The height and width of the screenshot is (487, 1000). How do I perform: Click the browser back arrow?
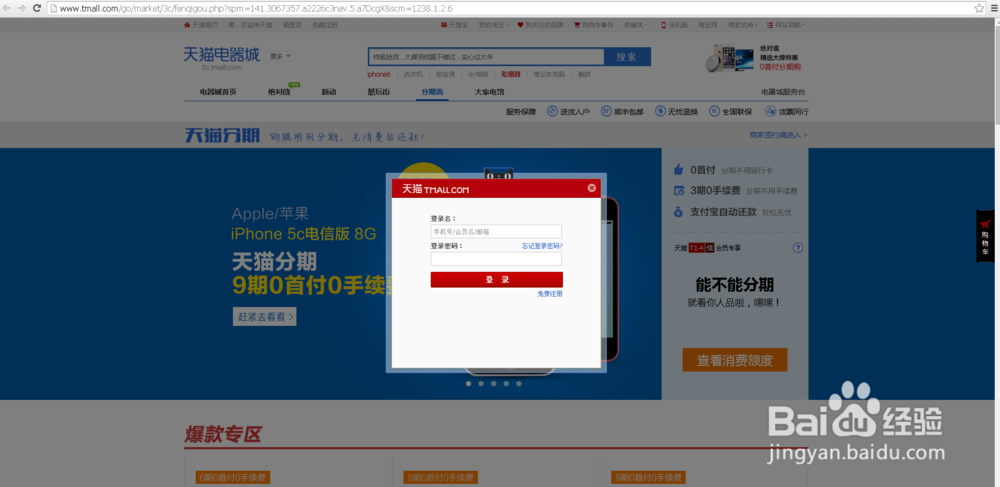click(x=7, y=8)
